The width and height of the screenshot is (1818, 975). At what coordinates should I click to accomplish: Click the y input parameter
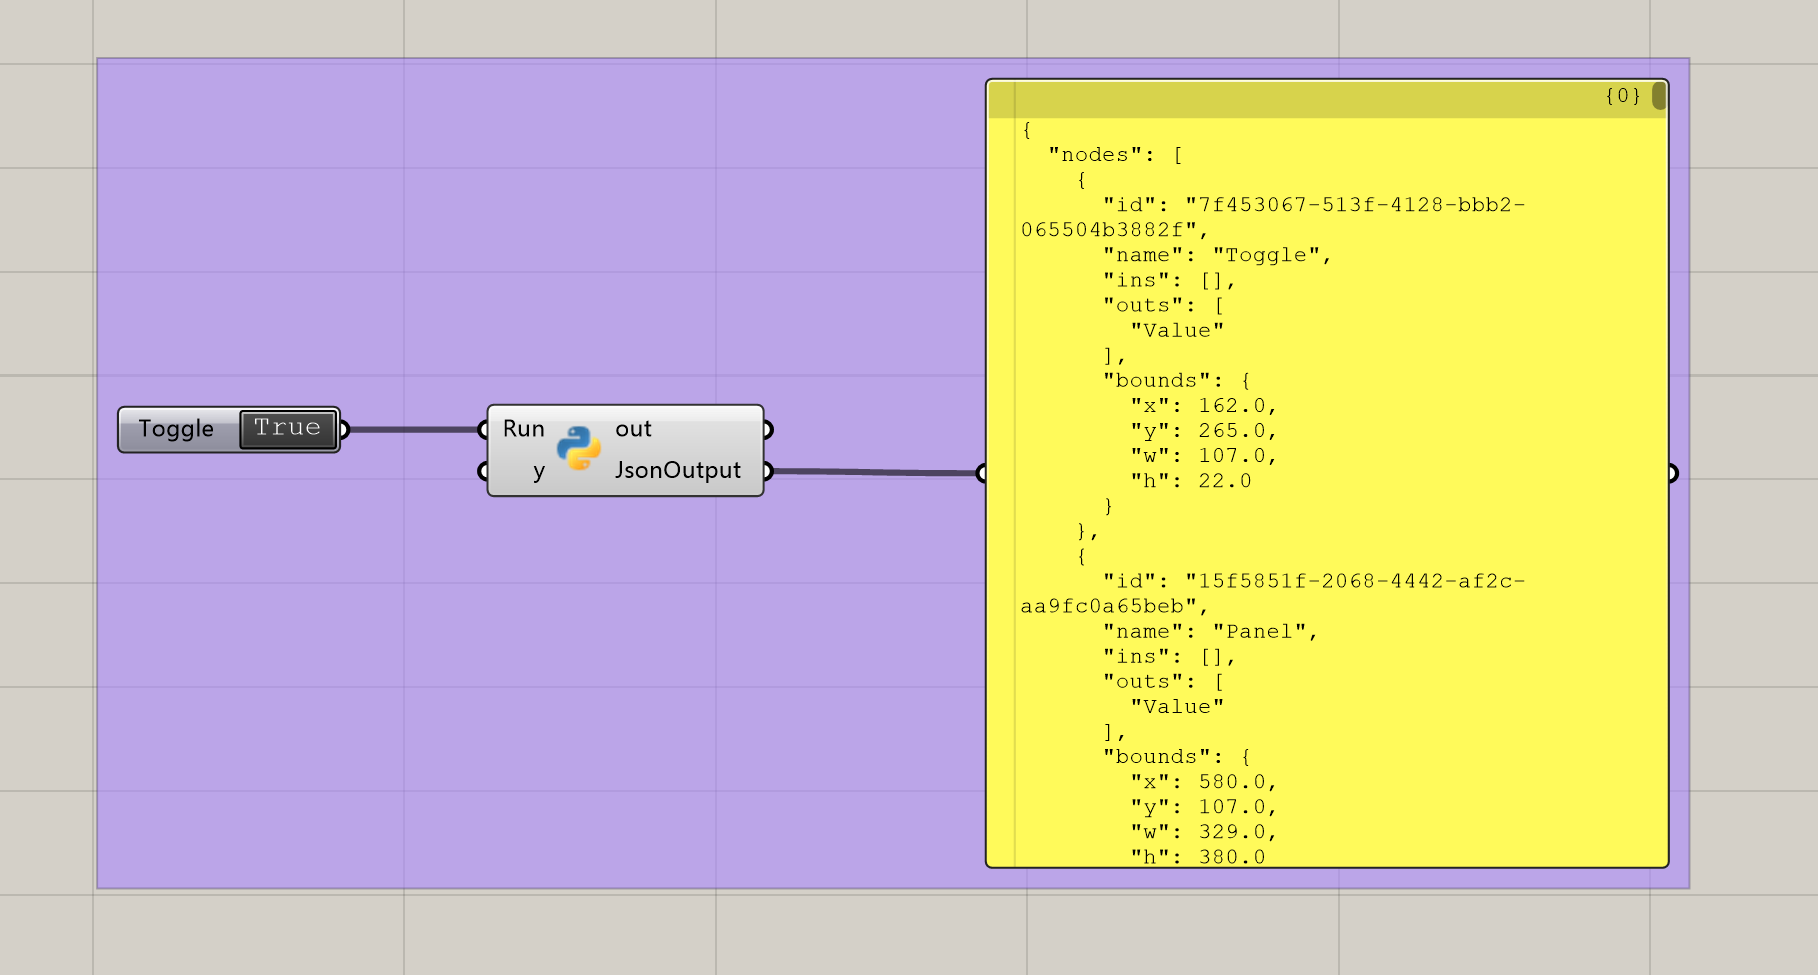click(539, 471)
